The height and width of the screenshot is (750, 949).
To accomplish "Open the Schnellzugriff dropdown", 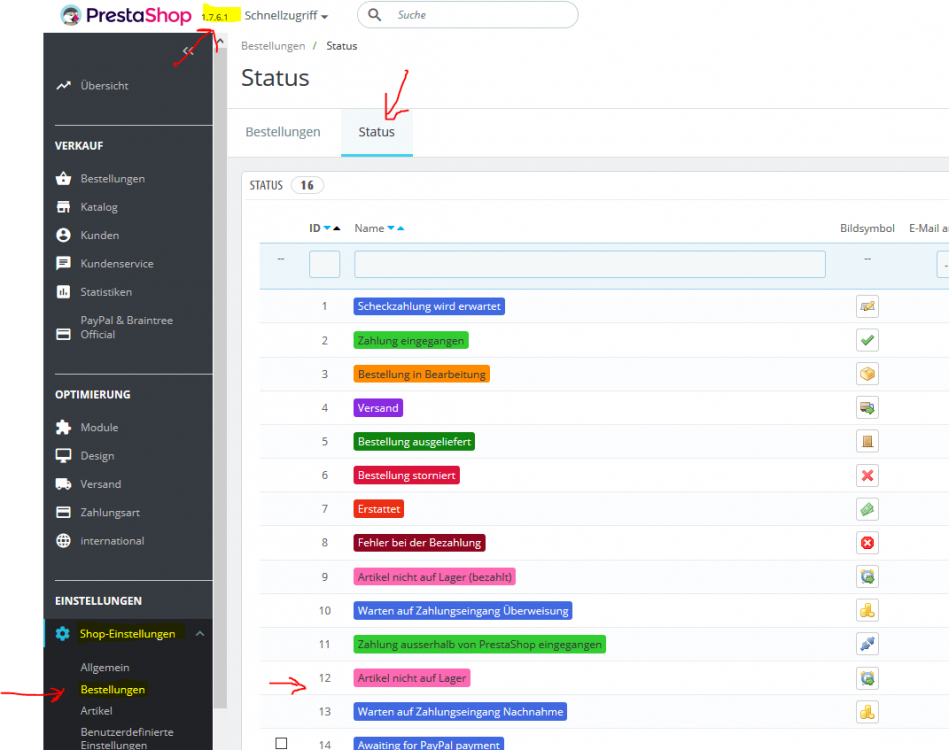I will pos(286,16).
